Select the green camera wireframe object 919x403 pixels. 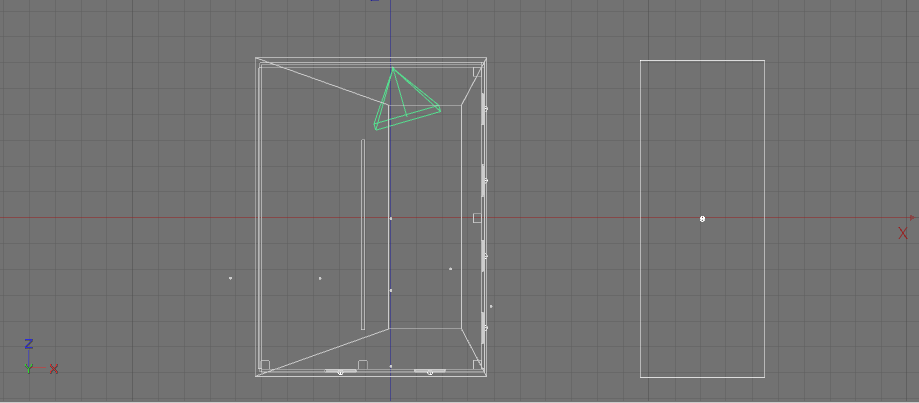pos(407,99)
